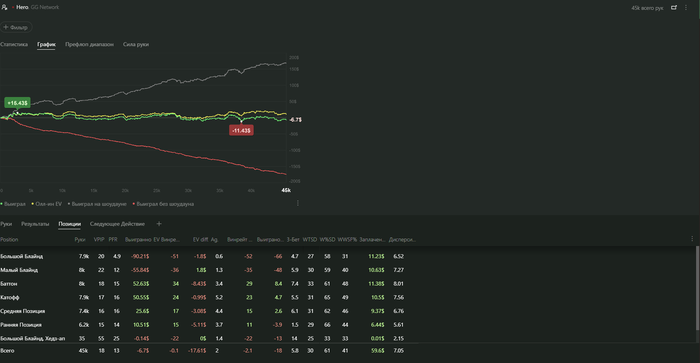Click the Hero player name
The height and width of the screenshot is (363, 700).
tap(22, 7)
